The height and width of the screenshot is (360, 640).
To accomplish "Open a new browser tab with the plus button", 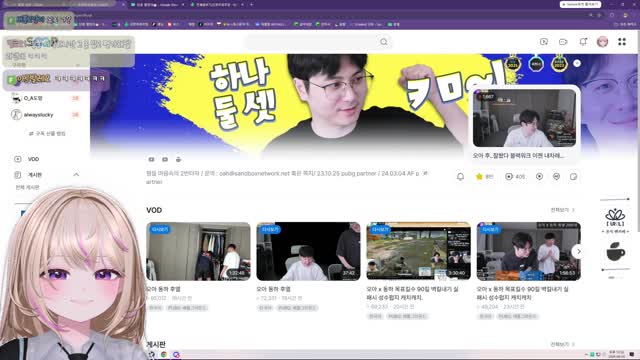I will tap(251, 4).
